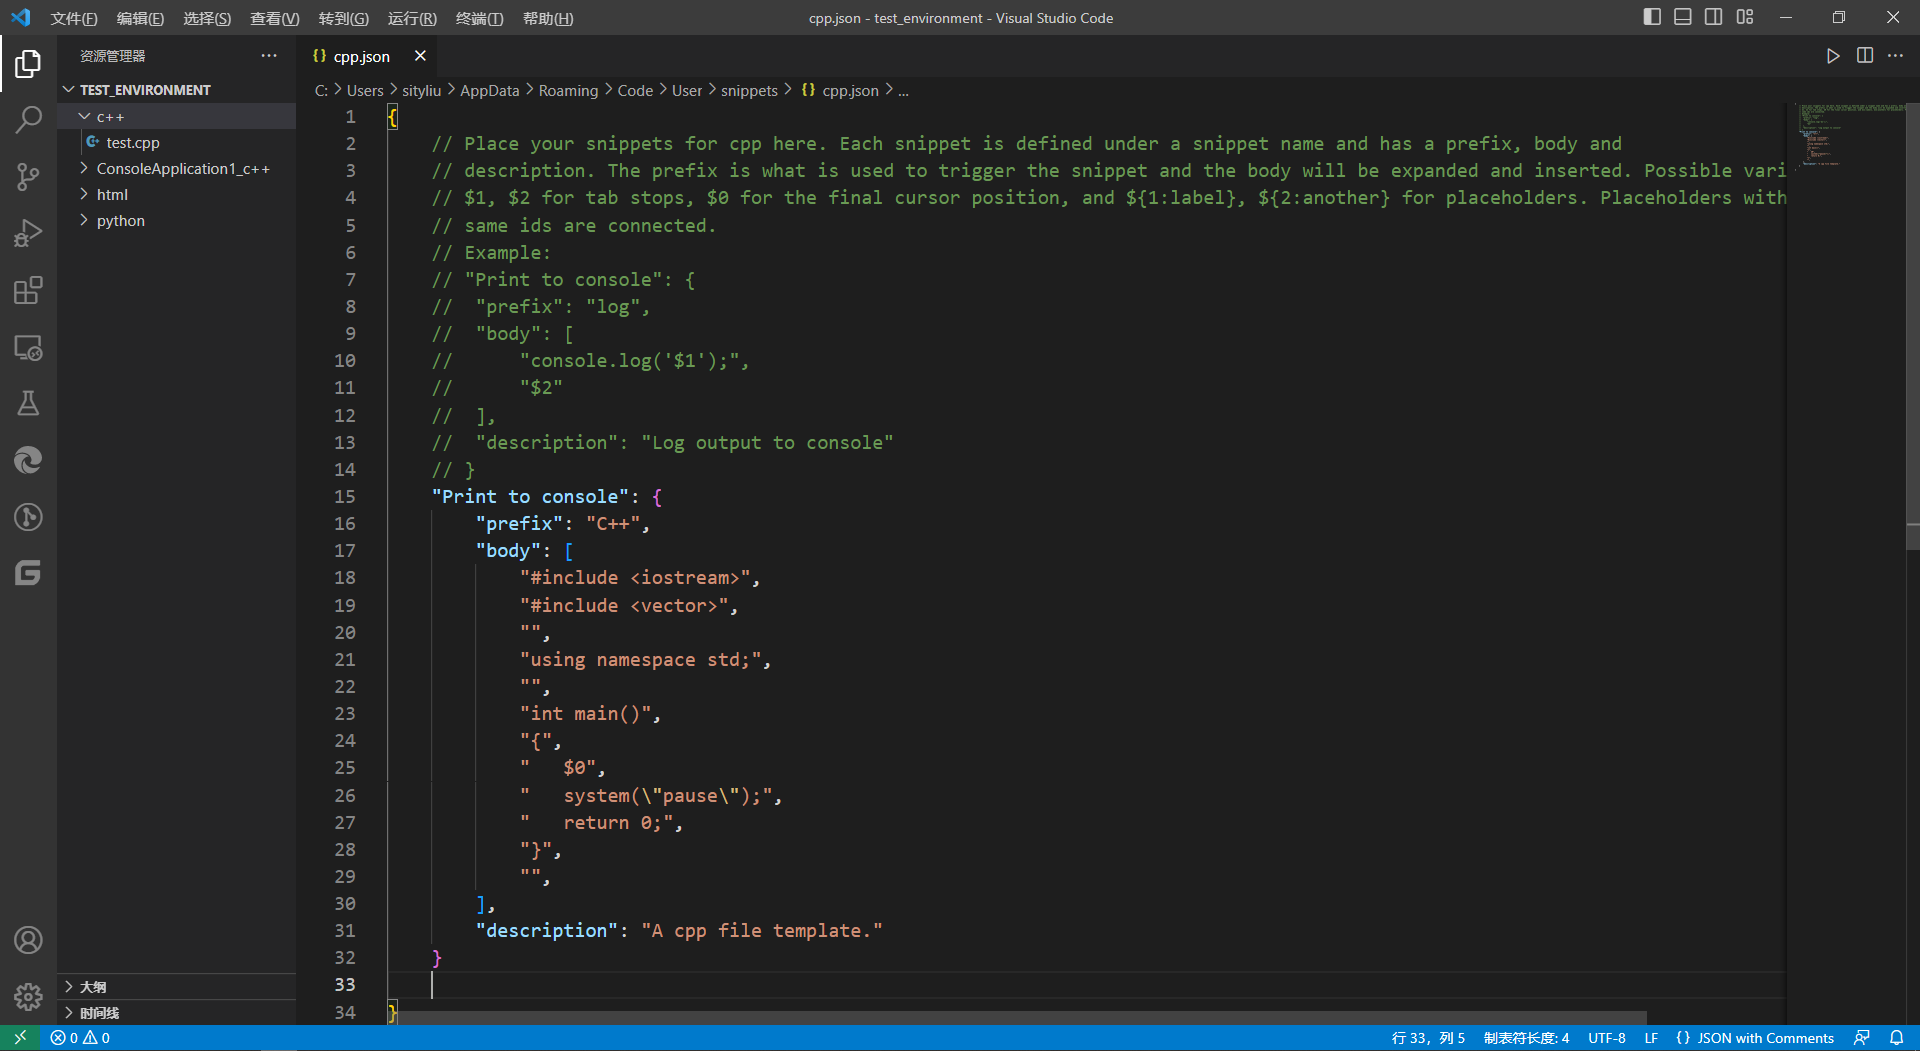Open the Testing flask view
Screen dimensions: 1920x1051
(x=28, y=404)
